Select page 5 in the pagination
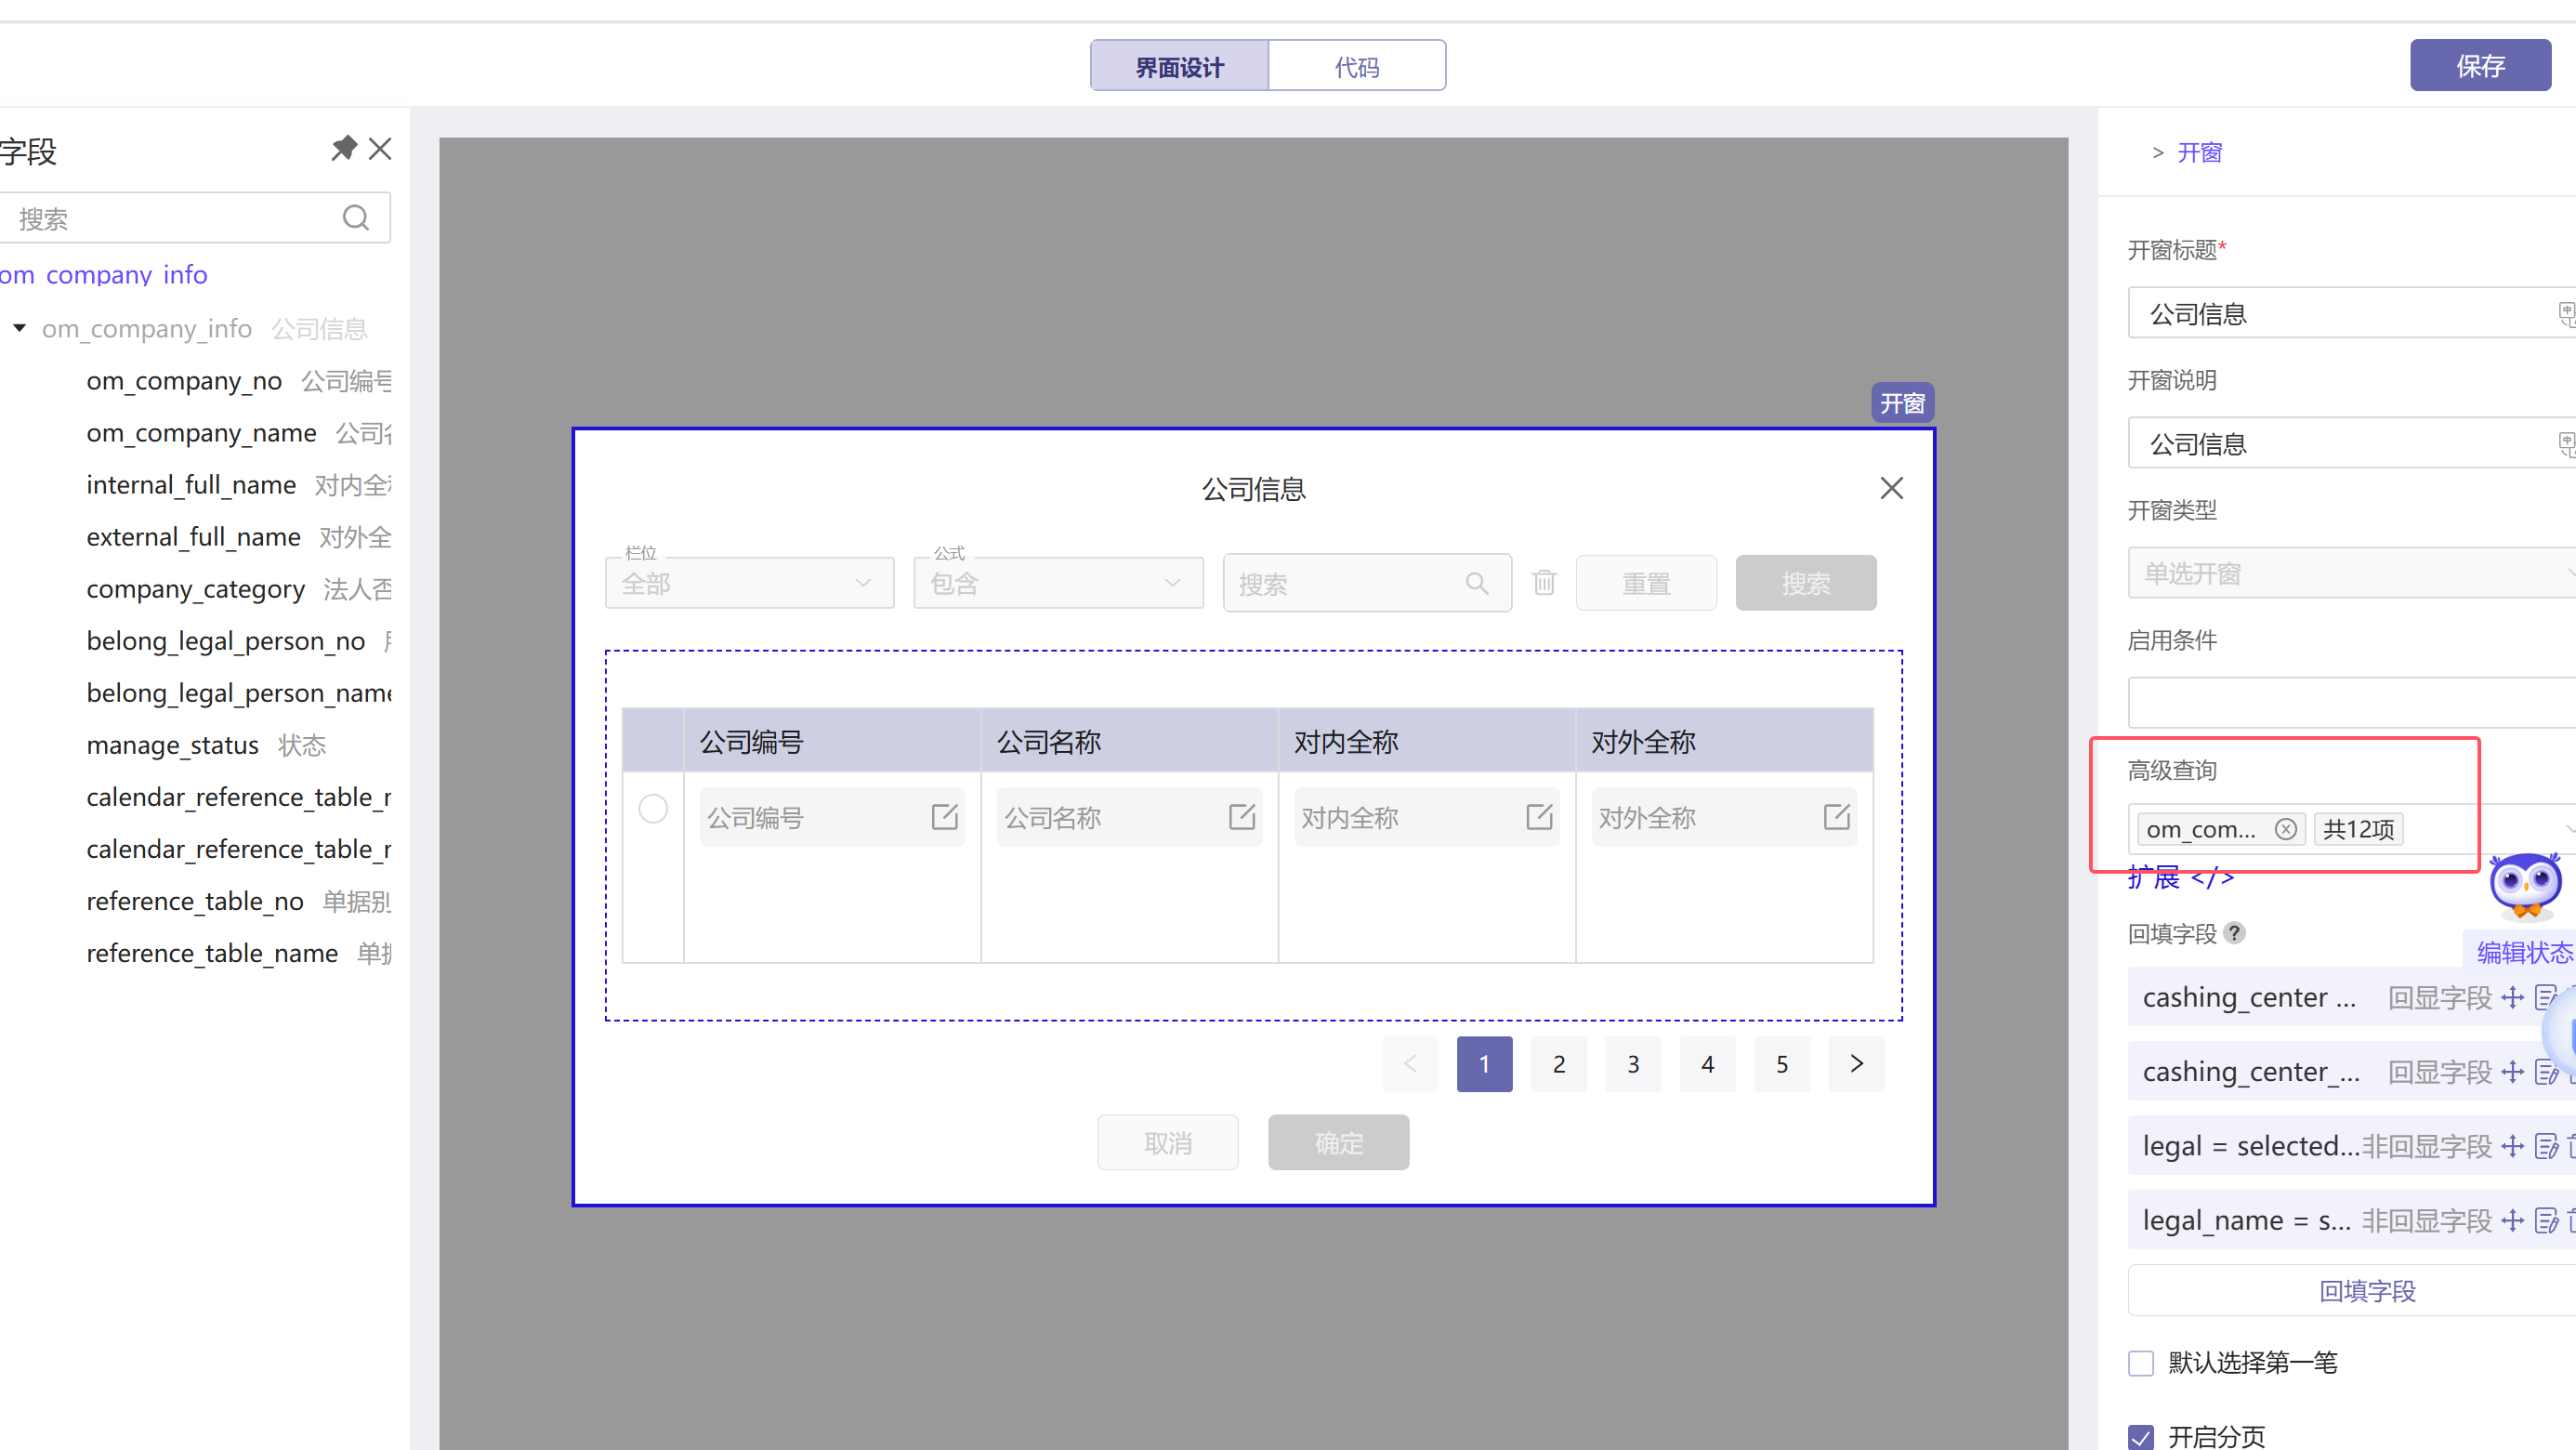The height and width of the screenshot is (1450, 2576). click(1782, 1064)
